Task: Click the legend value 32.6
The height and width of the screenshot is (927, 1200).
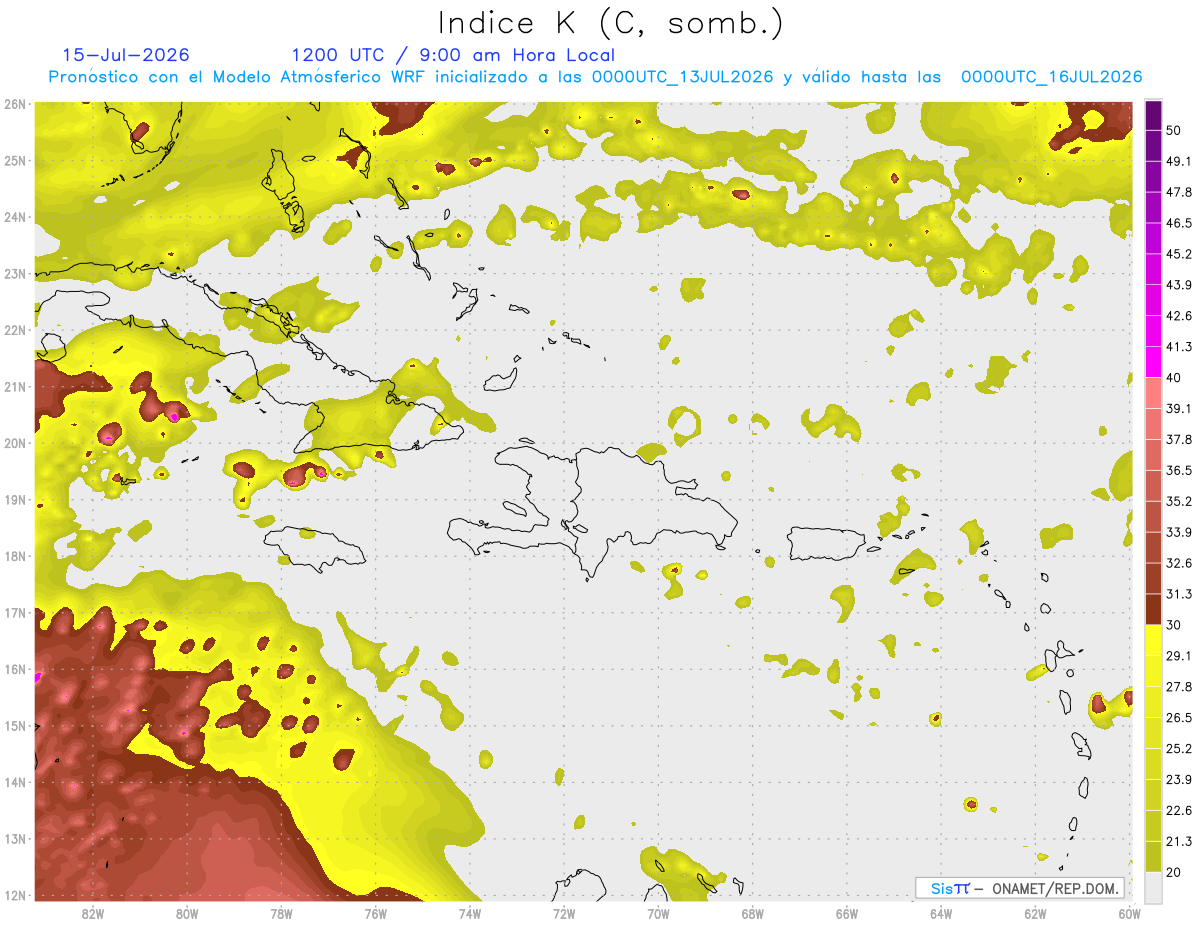Action: [x=1179, y=563]
